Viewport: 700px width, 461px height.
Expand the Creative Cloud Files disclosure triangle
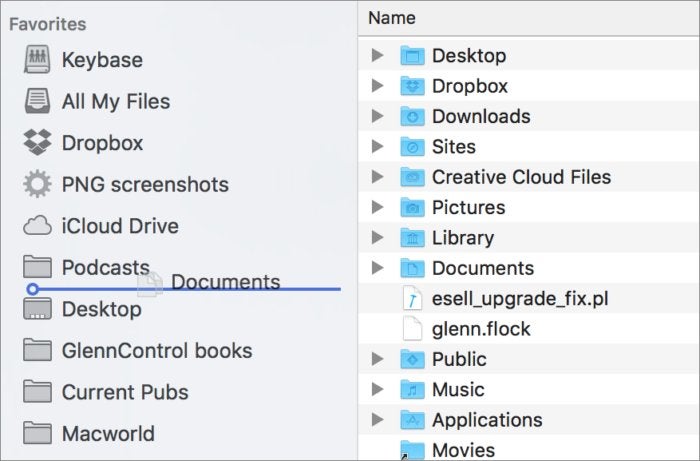378,177
